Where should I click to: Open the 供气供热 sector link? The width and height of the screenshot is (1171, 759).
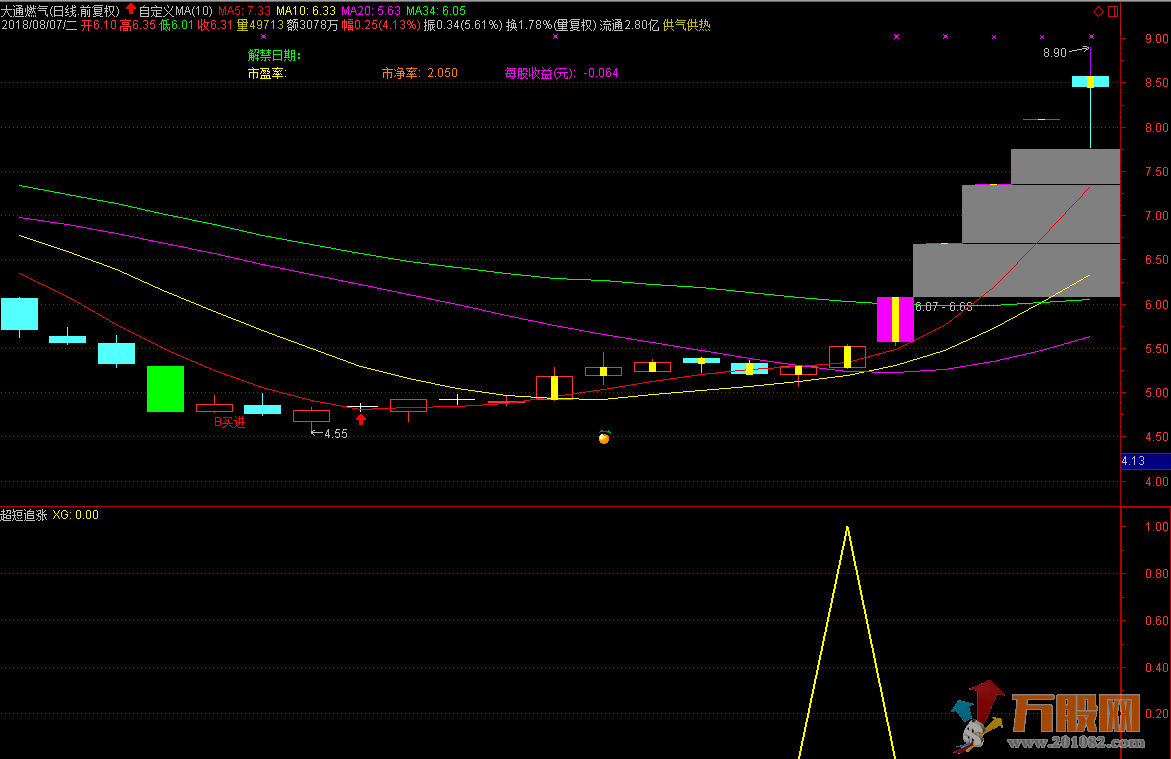point(686,25)
